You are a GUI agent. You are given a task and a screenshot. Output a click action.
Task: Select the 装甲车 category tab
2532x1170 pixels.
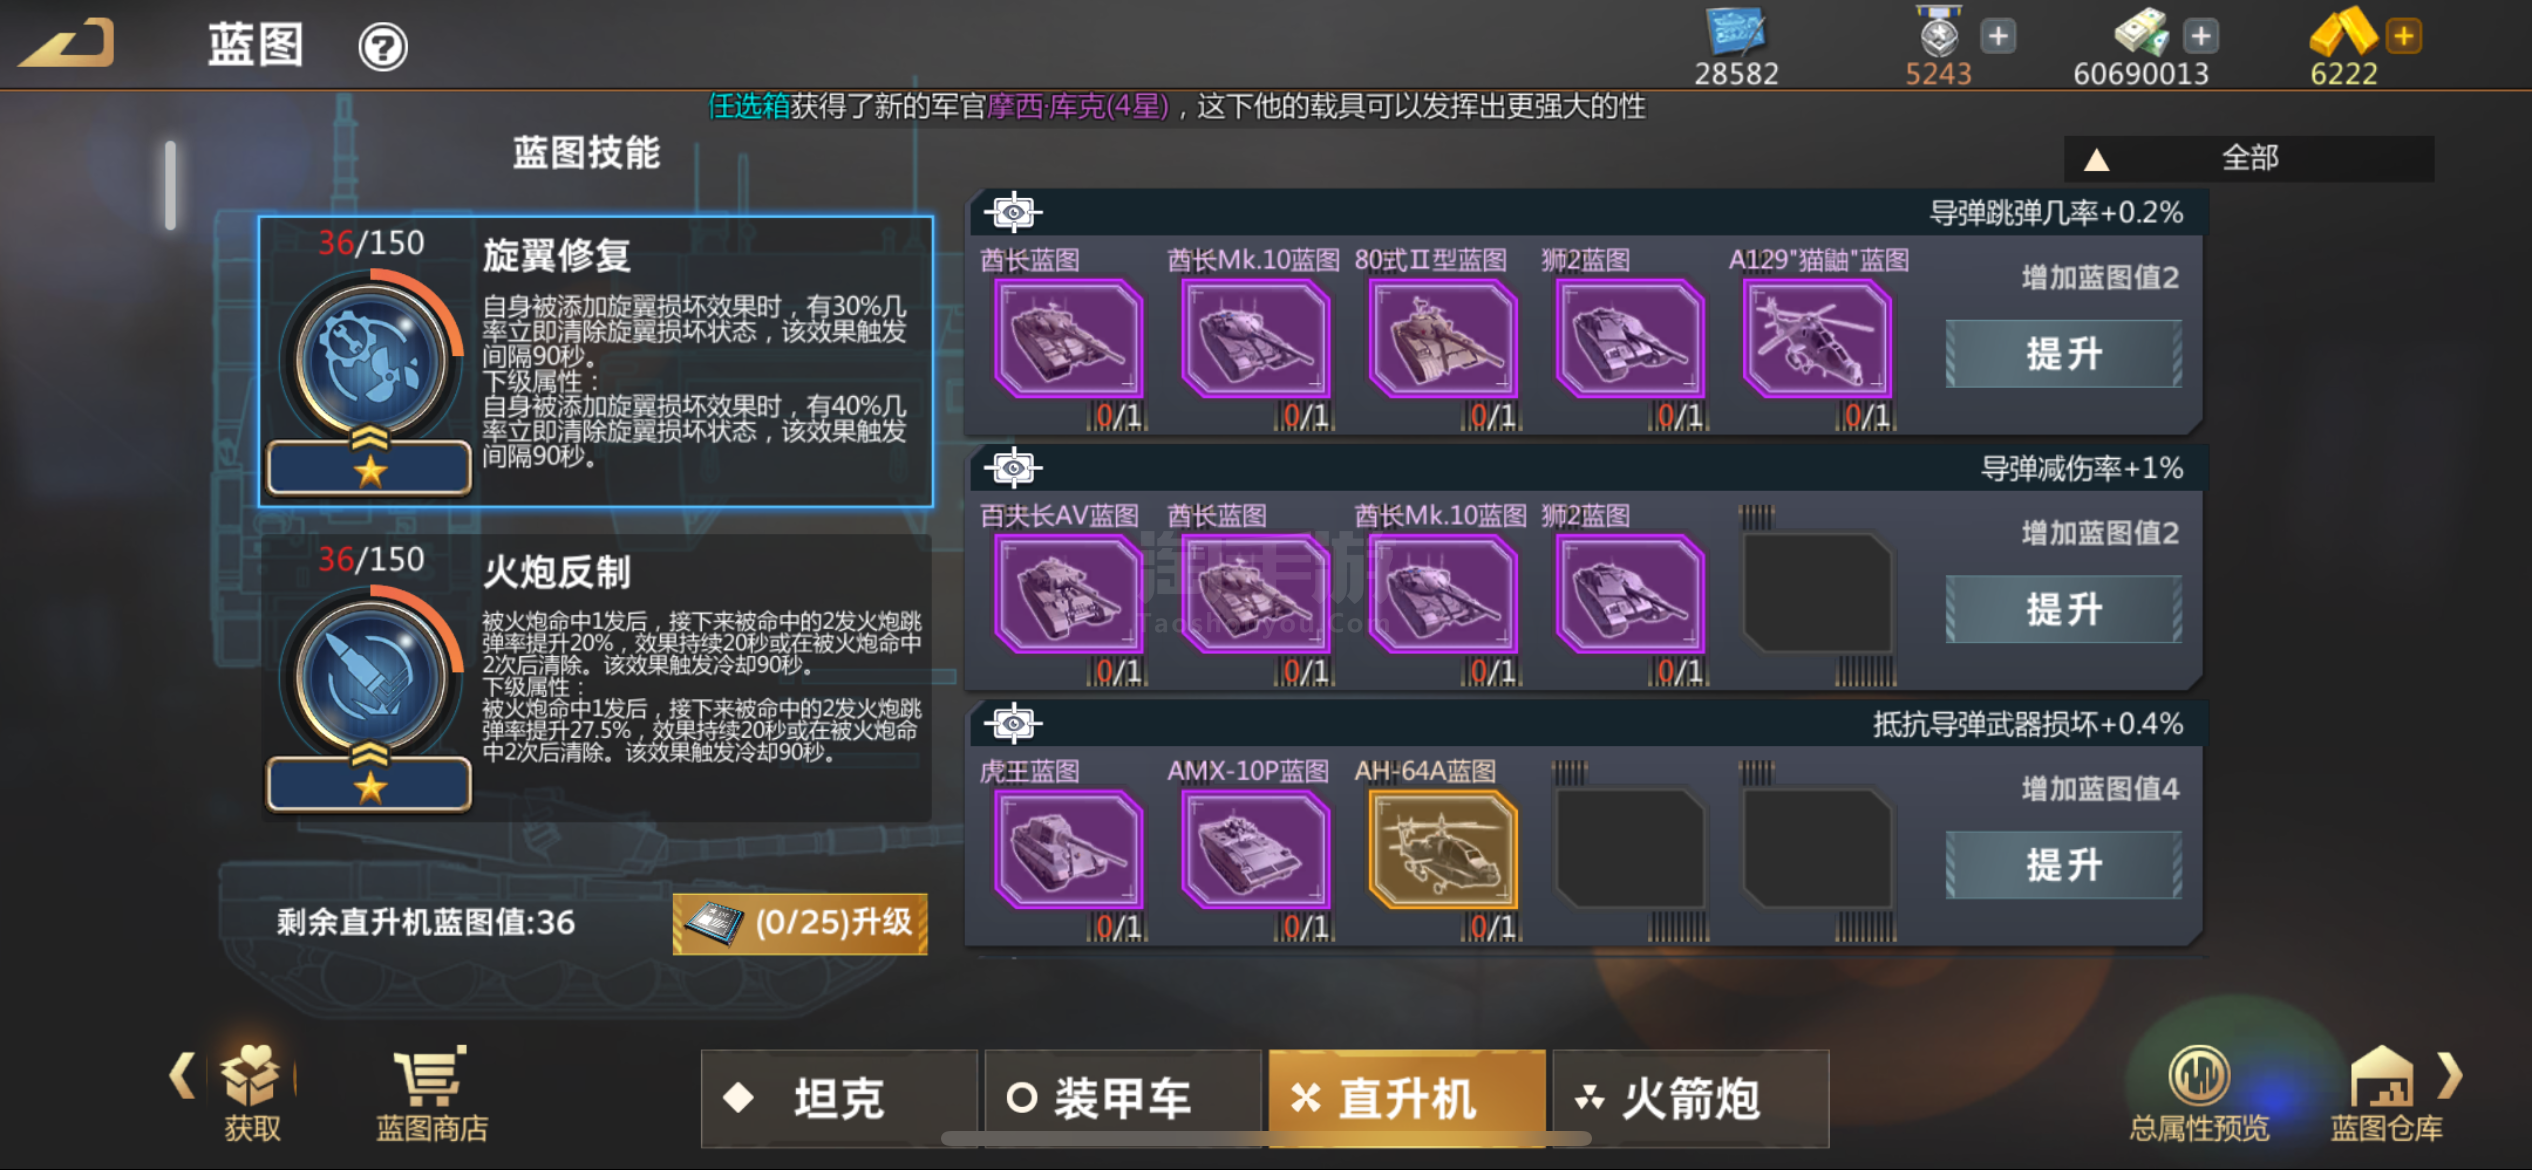[x=1123, y=1098]
